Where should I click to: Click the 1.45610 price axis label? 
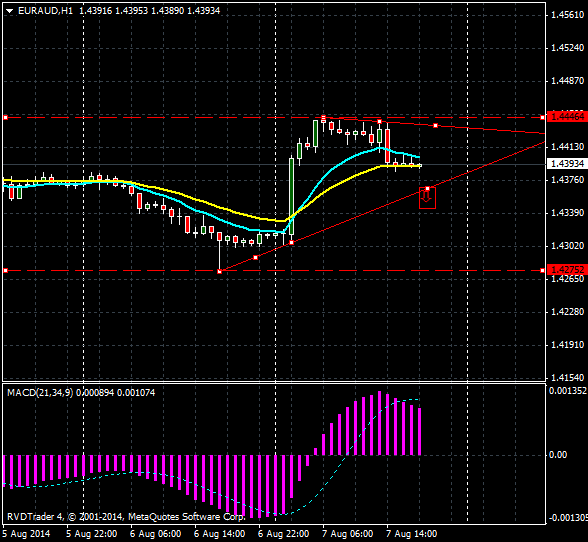(567, 15)
